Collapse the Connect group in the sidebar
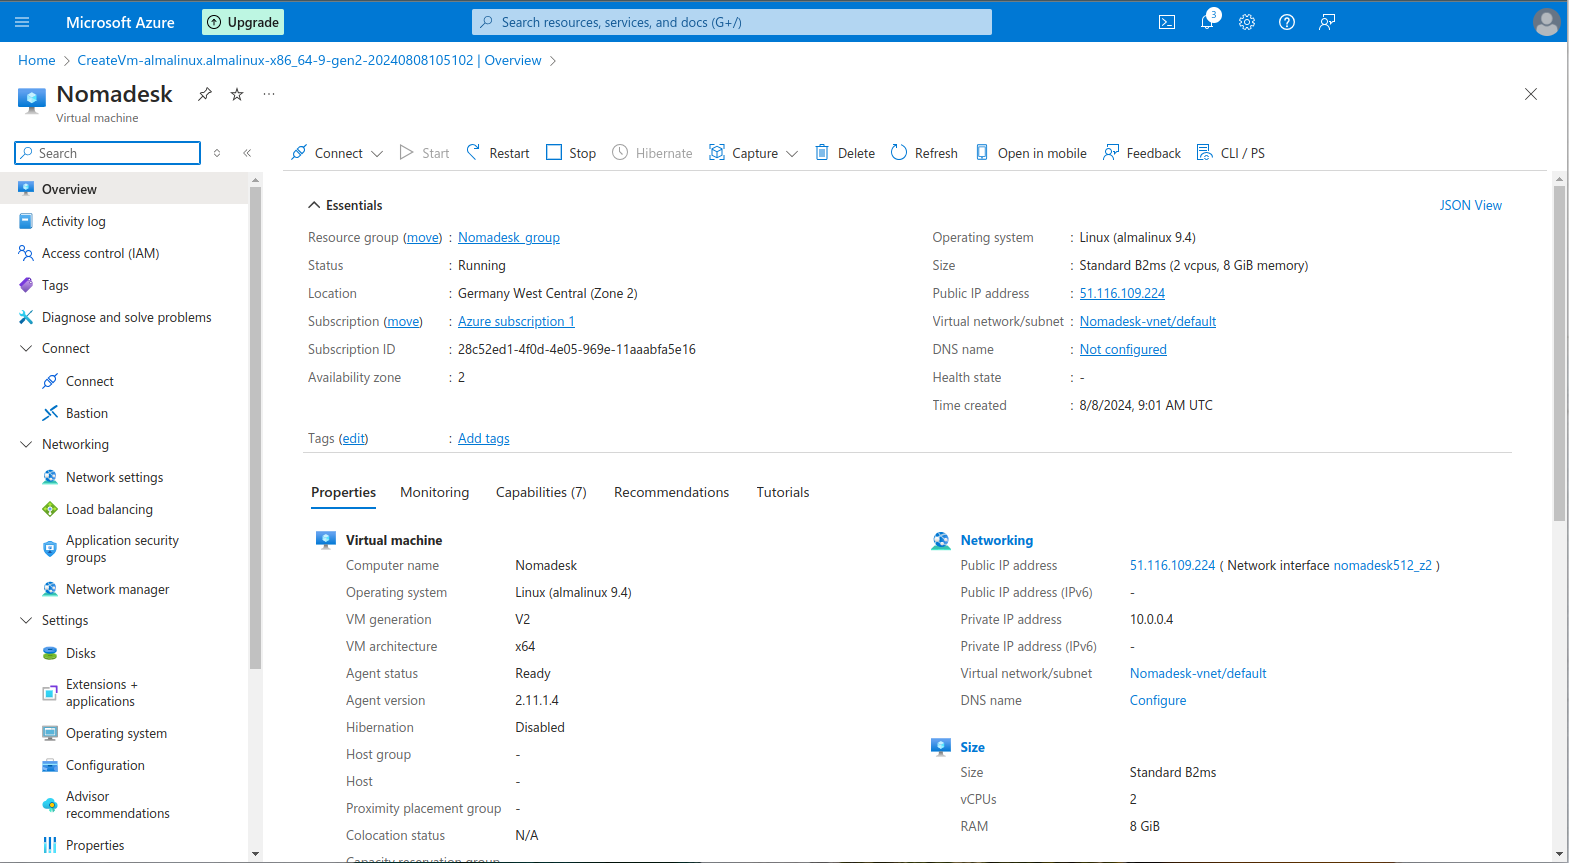This screenshot has width=1569, height=863. click(26, 348)
